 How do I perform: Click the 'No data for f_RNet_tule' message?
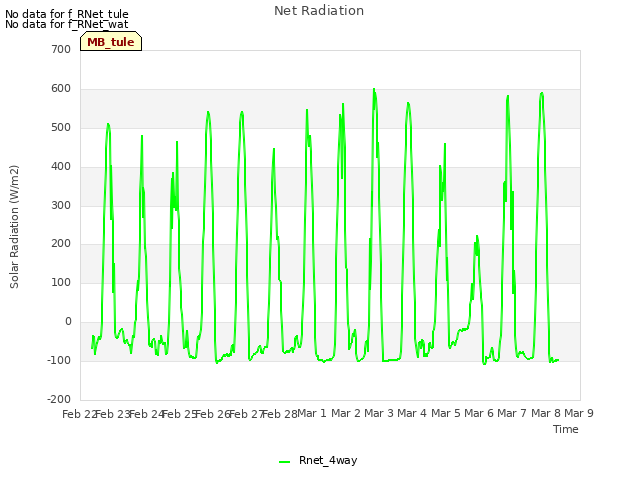pos(67,14)
